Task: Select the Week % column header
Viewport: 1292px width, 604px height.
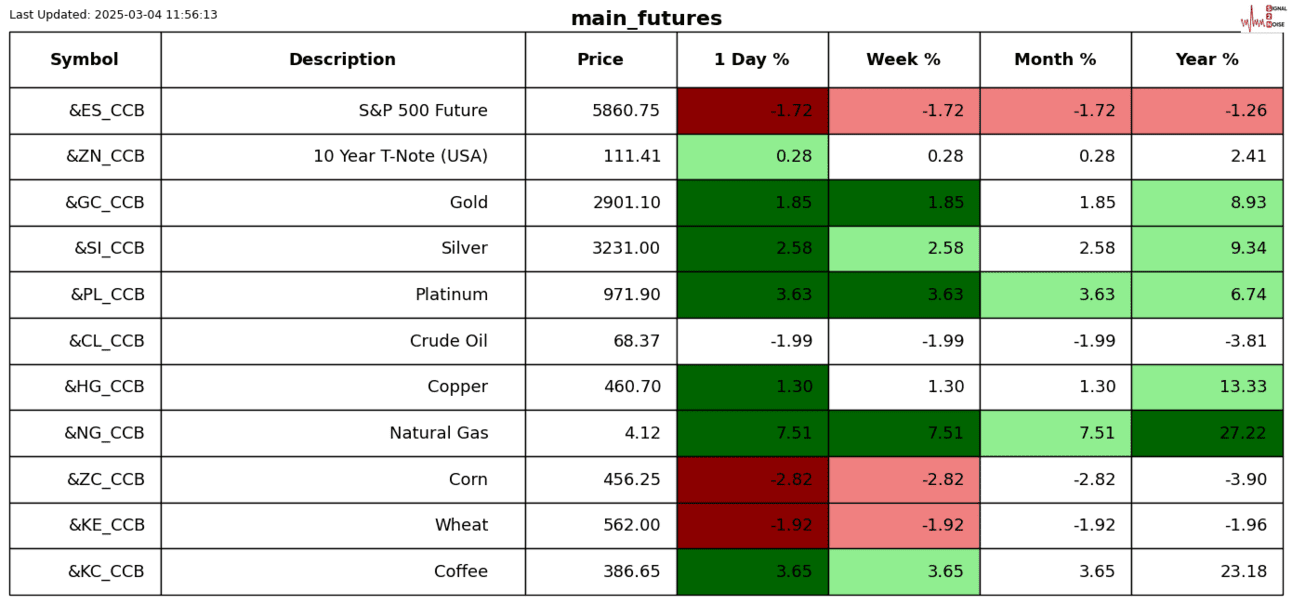Action: (x=903, y=60)
